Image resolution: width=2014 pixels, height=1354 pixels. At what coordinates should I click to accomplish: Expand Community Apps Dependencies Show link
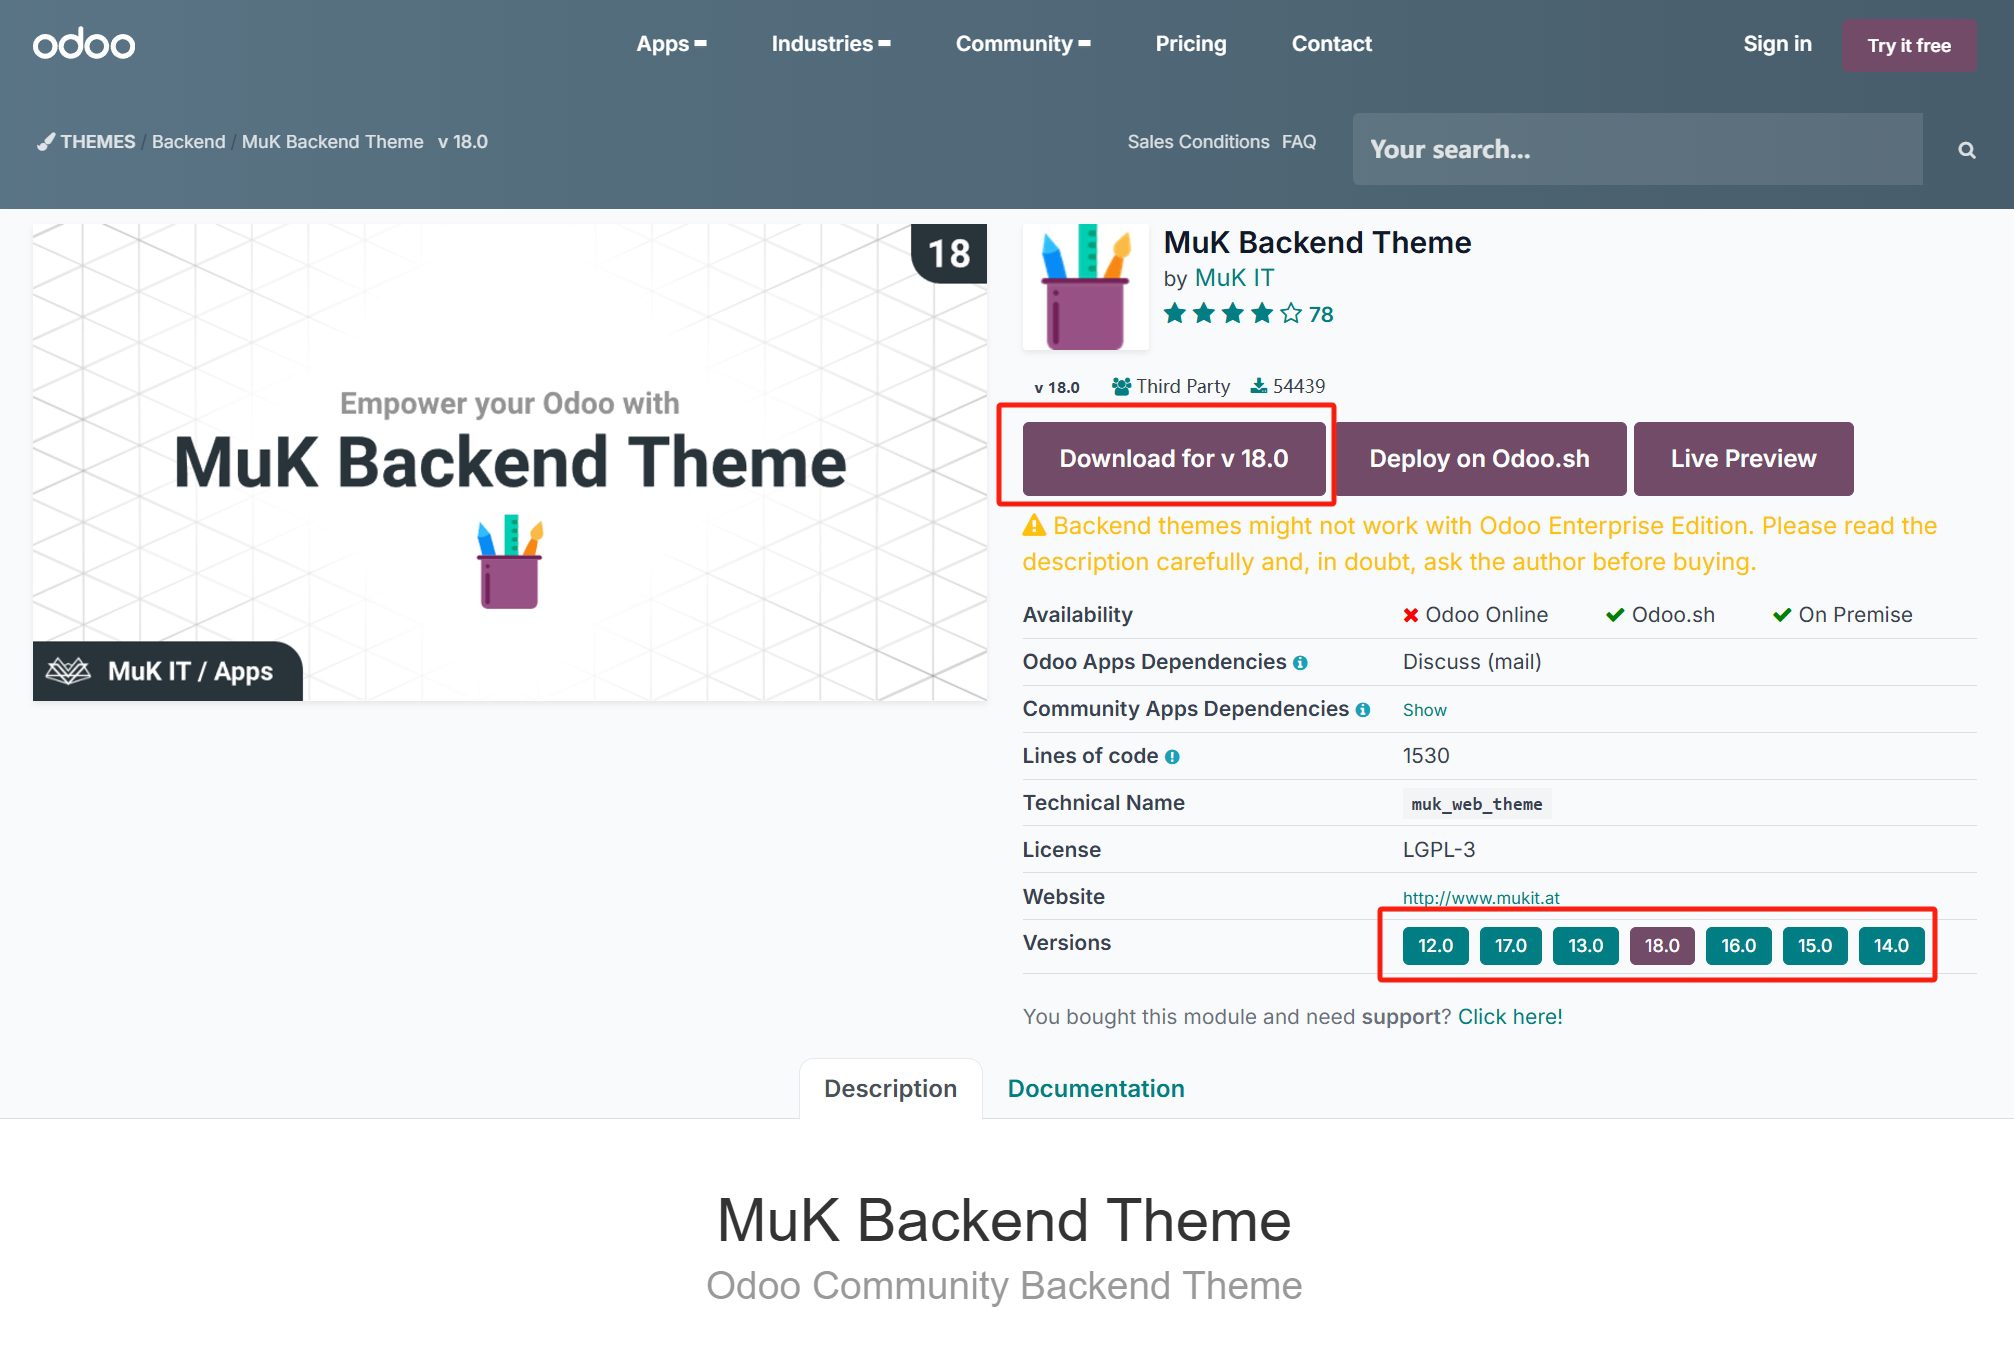coord(1425,709)
